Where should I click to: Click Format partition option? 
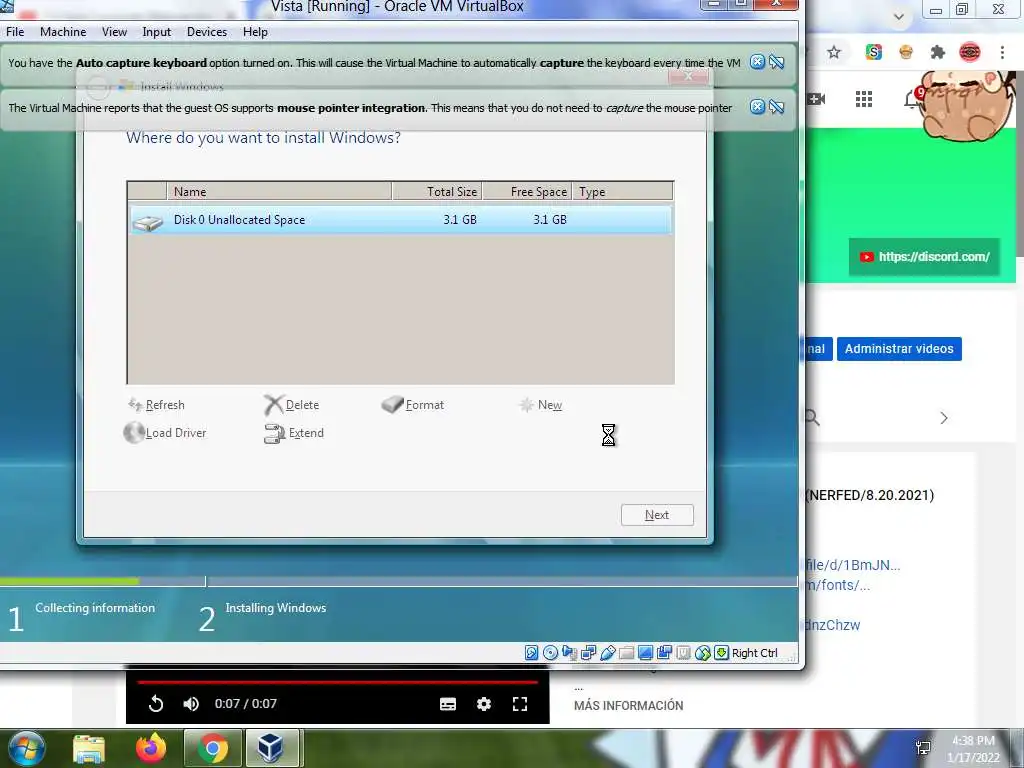(x=413, y=405)
